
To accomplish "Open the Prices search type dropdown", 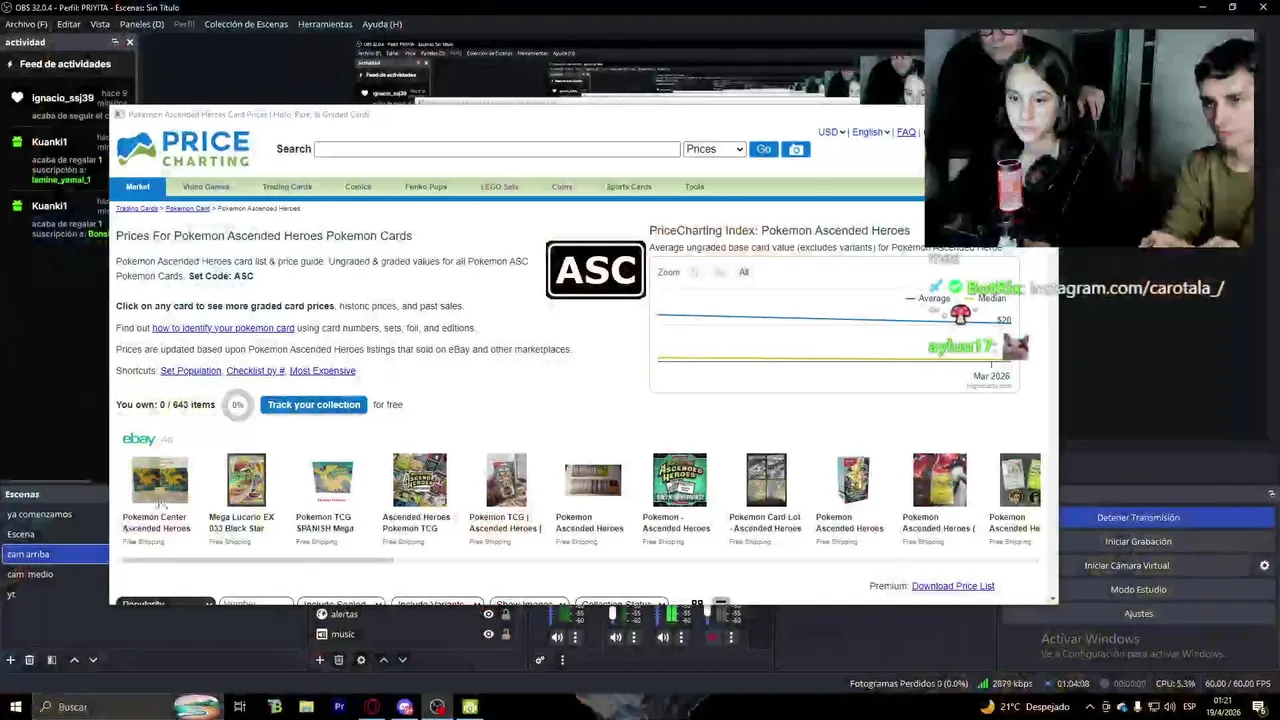I will (x=715, y=149).
